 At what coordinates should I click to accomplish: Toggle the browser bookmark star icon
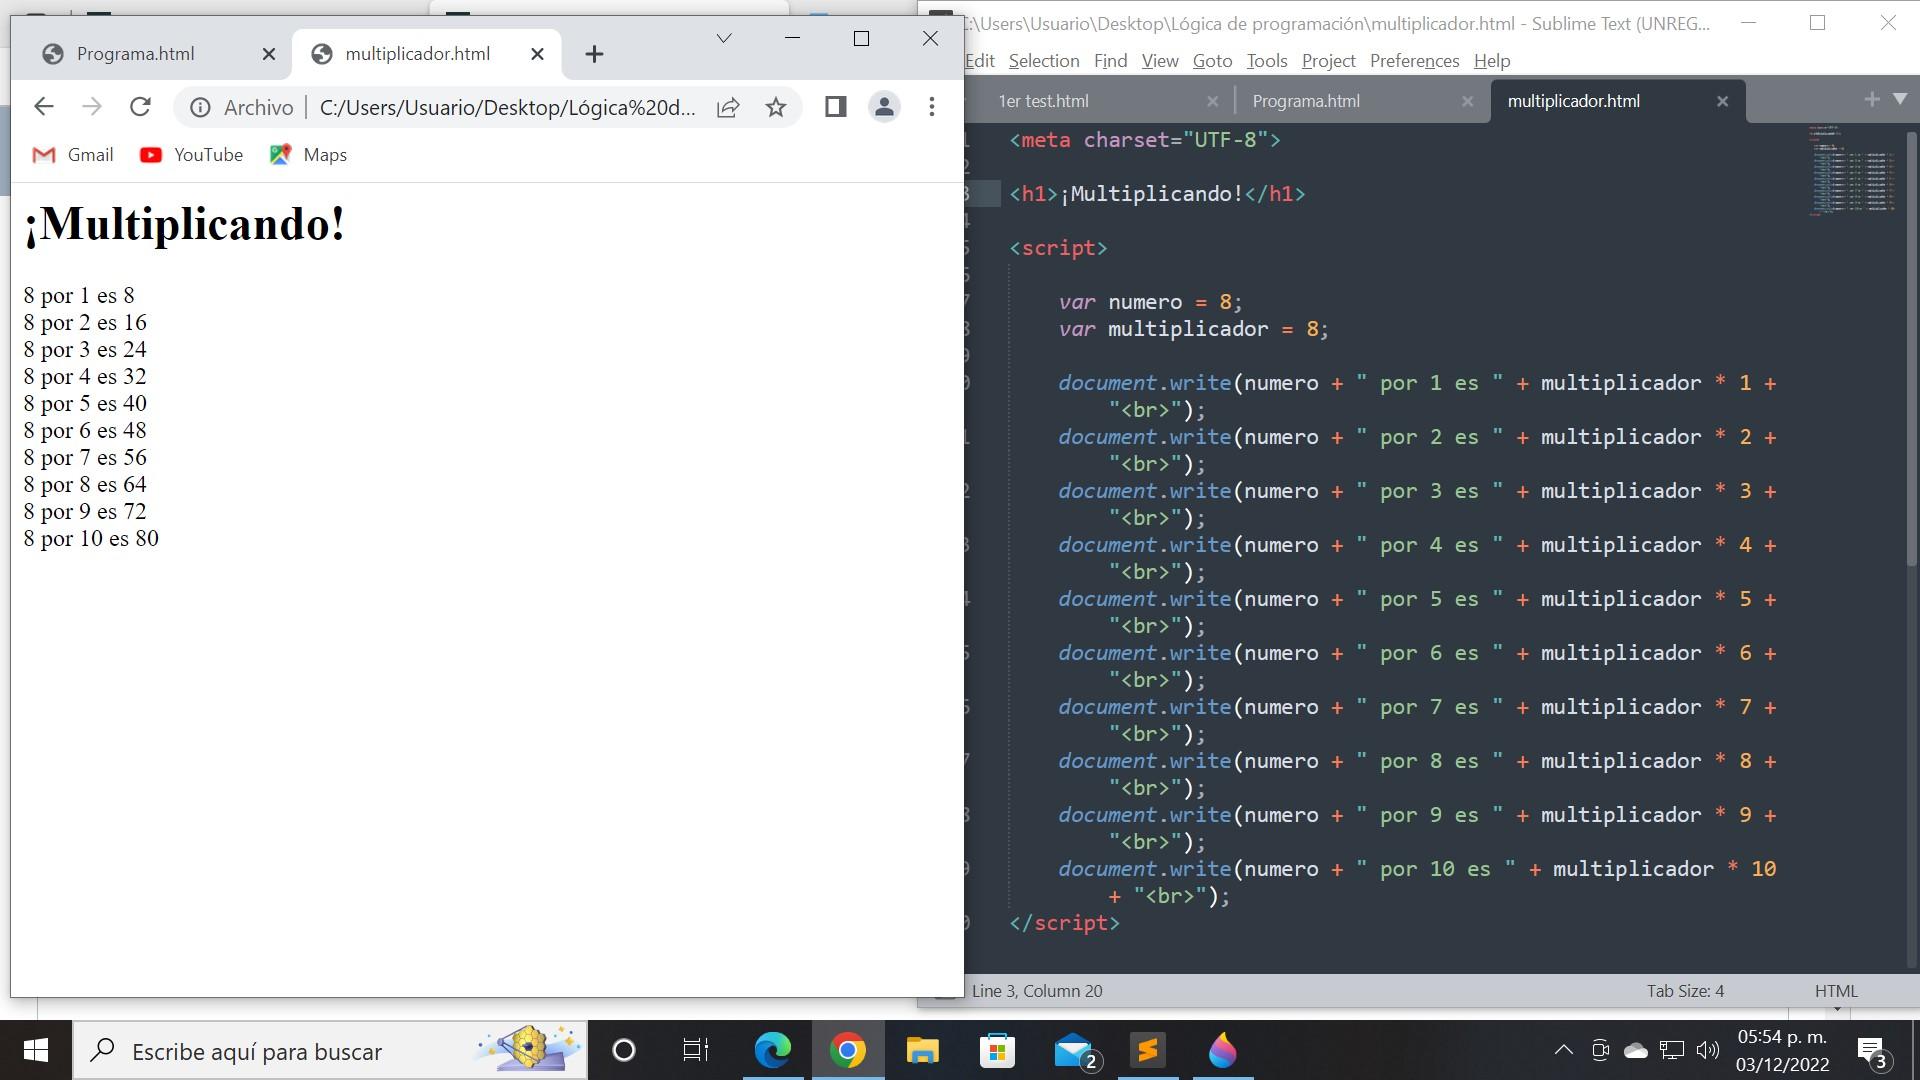tap(777, 105)
